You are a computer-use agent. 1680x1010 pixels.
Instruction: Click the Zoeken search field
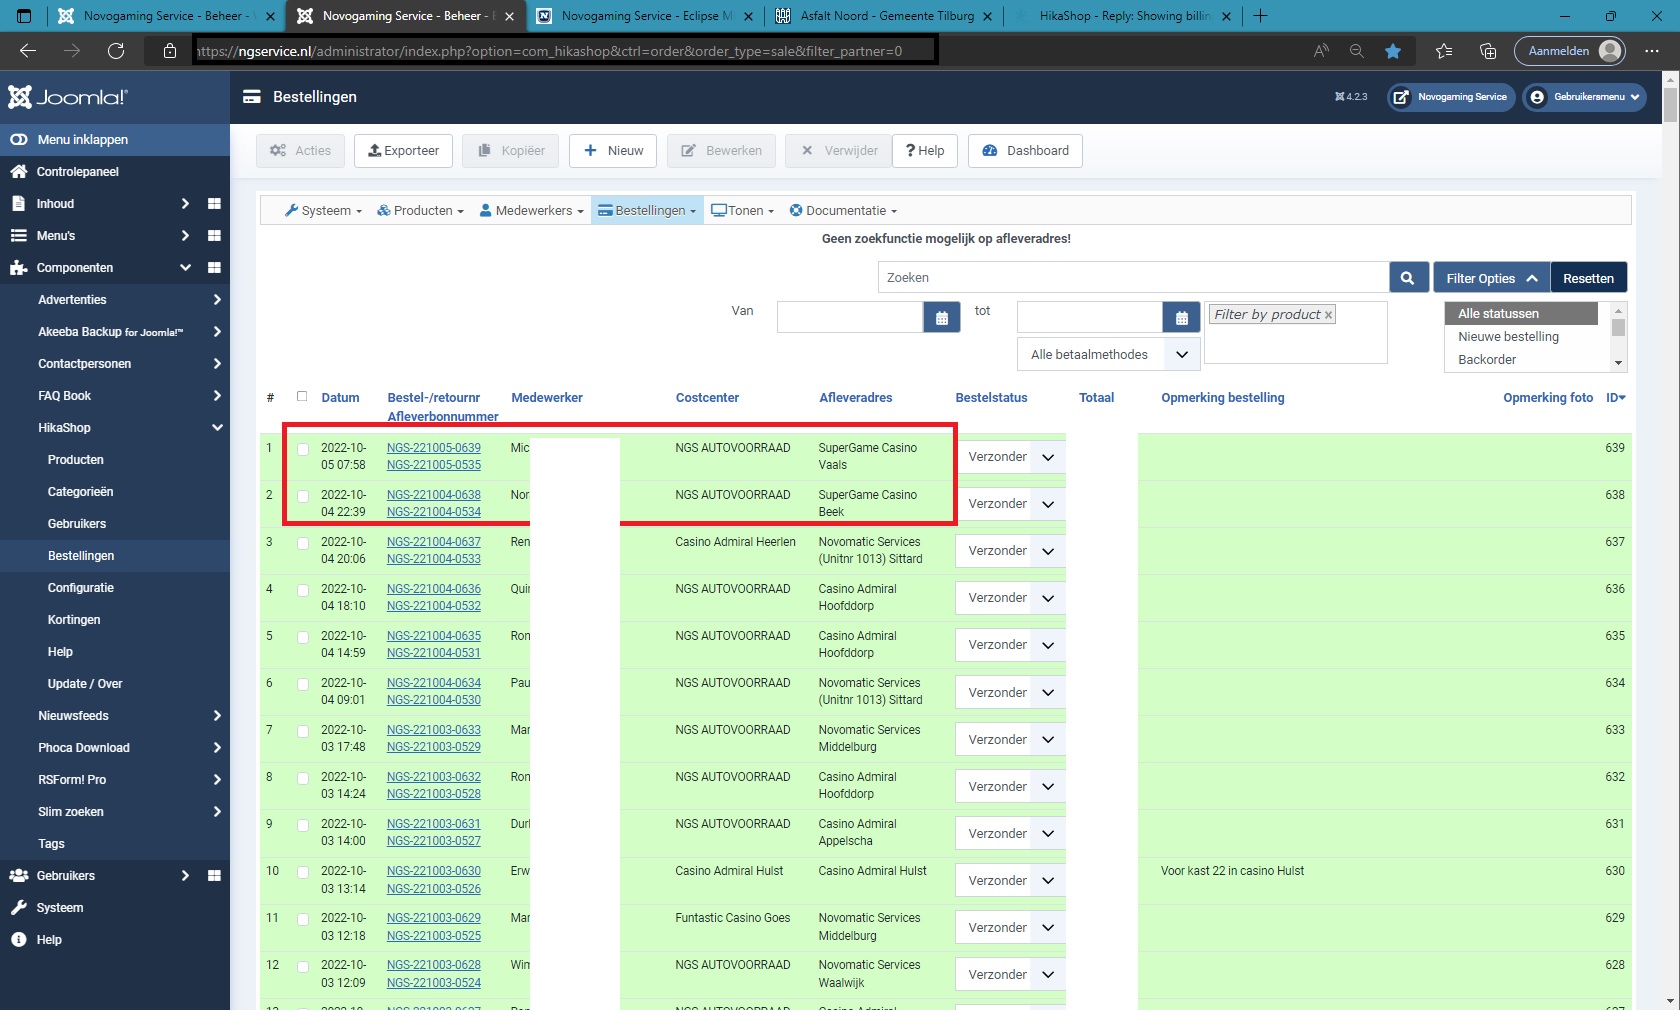coord(1132,278)
